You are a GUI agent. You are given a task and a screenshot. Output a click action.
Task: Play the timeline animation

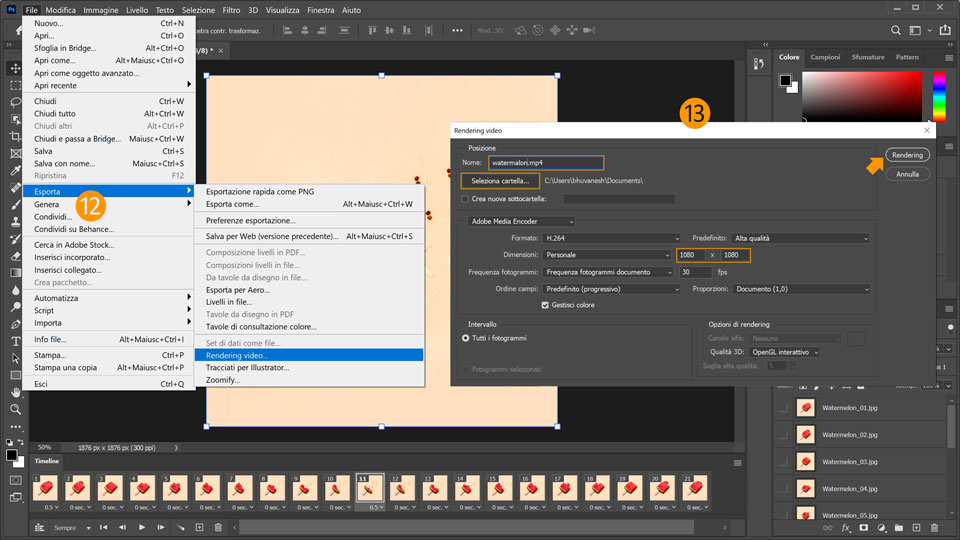[x=142, y=527]
